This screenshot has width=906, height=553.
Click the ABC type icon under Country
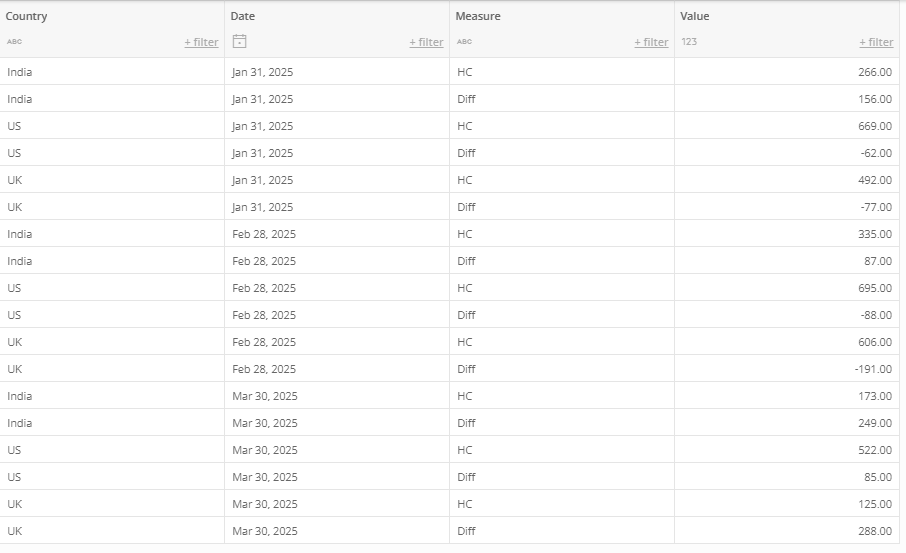[14, 42]
